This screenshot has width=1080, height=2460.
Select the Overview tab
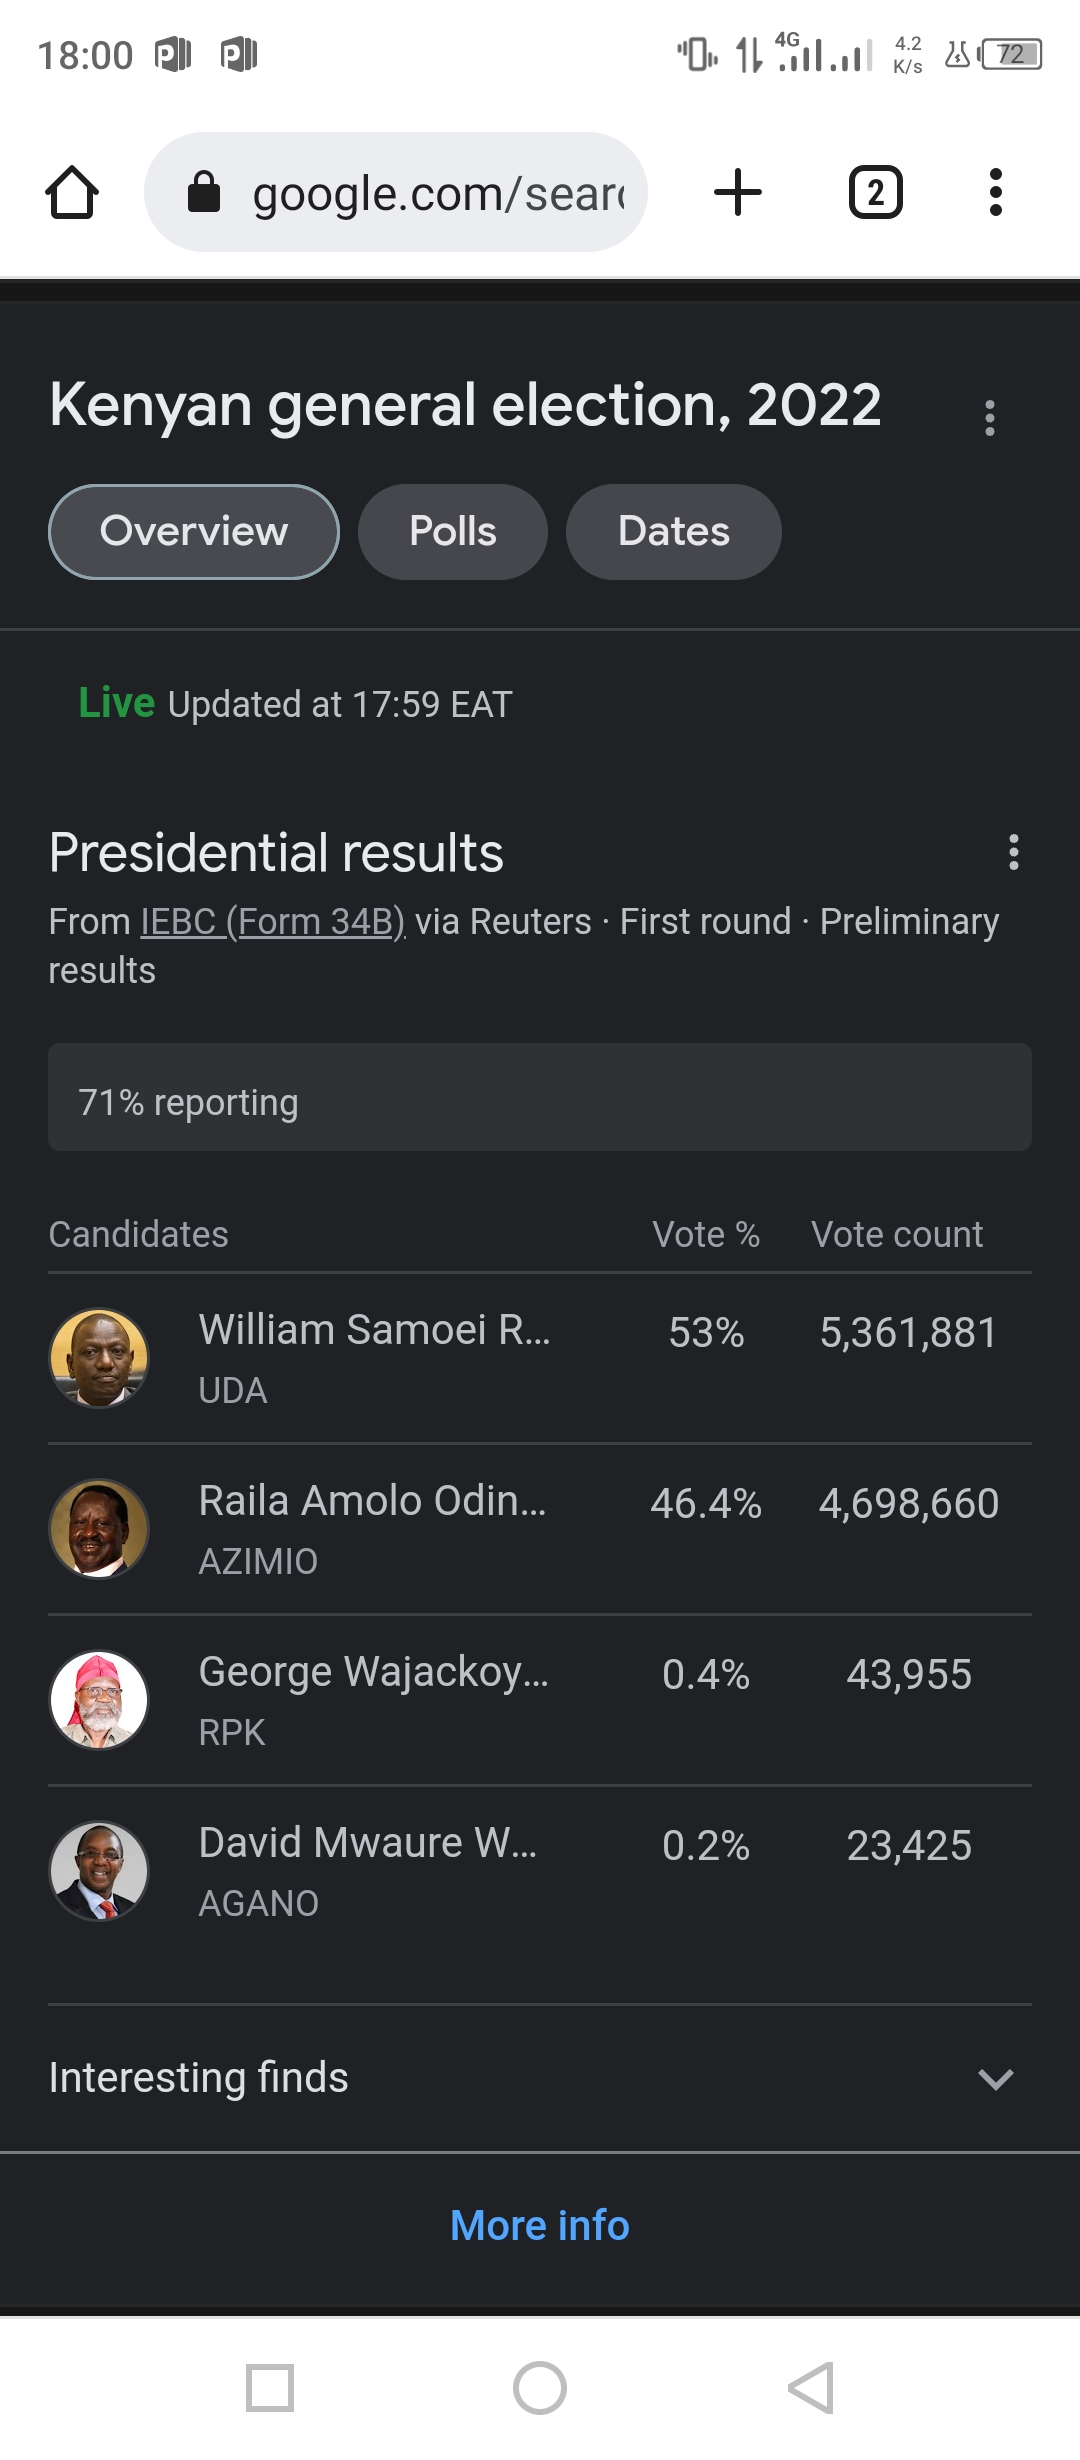[194, 532]
